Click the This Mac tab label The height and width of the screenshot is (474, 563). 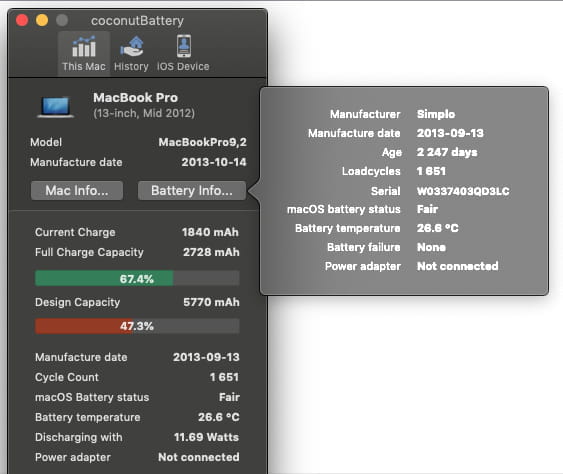click(84, 66)
